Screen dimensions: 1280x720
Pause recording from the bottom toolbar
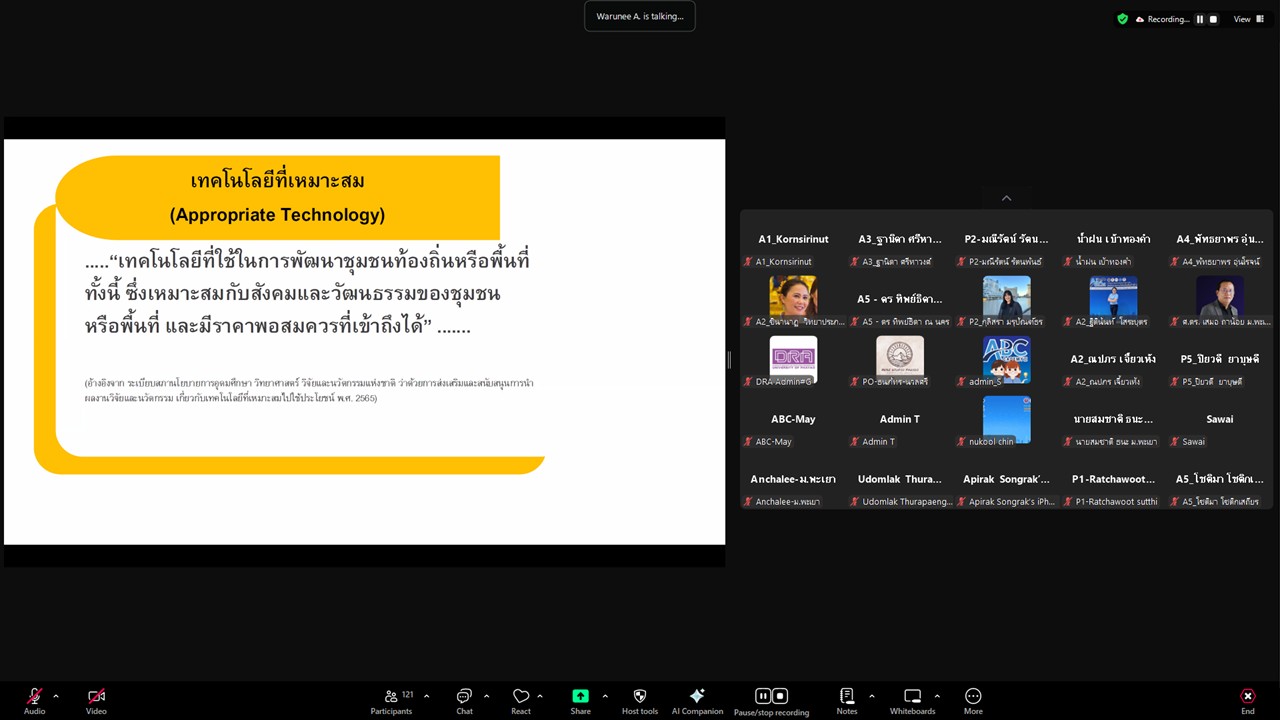pyautogui.click(x=763, y=696)
